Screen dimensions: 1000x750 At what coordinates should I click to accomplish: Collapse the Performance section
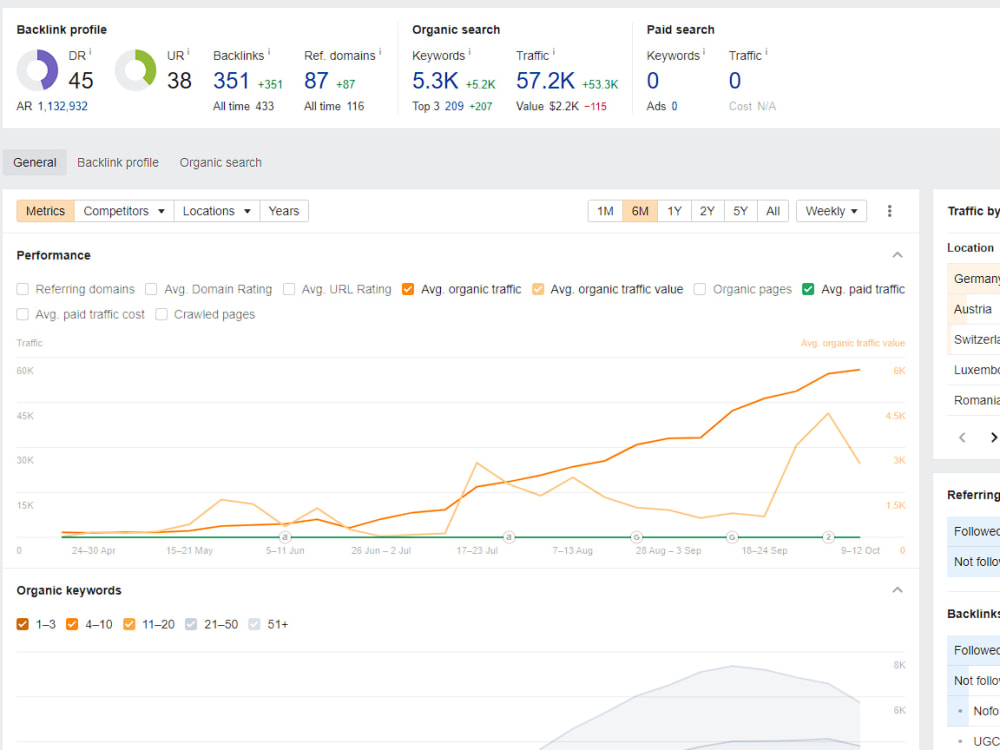(897, 255)
